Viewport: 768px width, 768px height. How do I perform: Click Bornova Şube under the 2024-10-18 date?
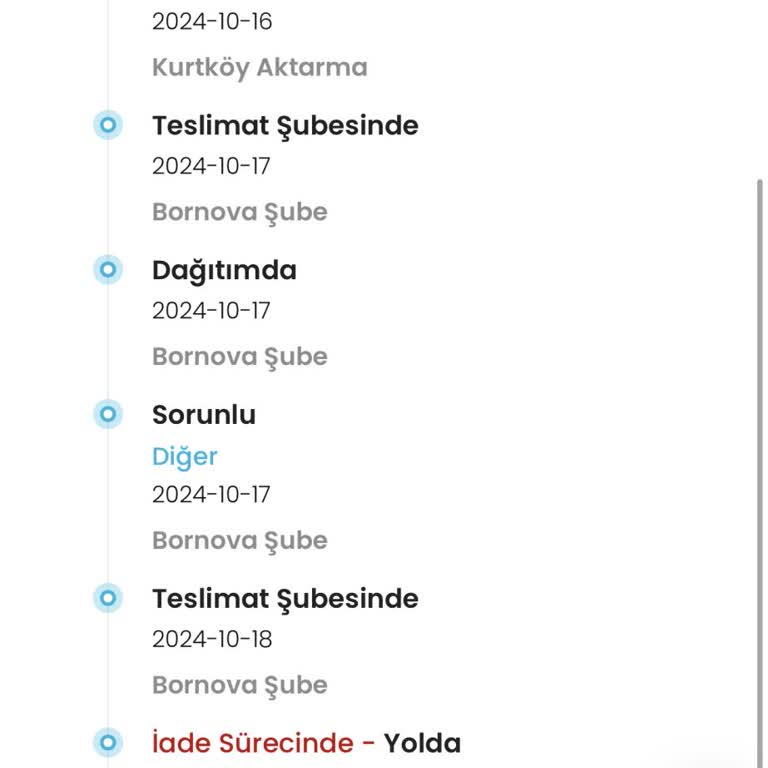click(x=240, y=686)
